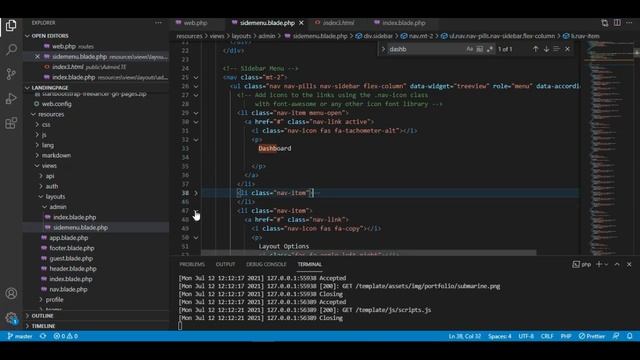Close the sidemenu.blade.php tab

pos(301,23)
